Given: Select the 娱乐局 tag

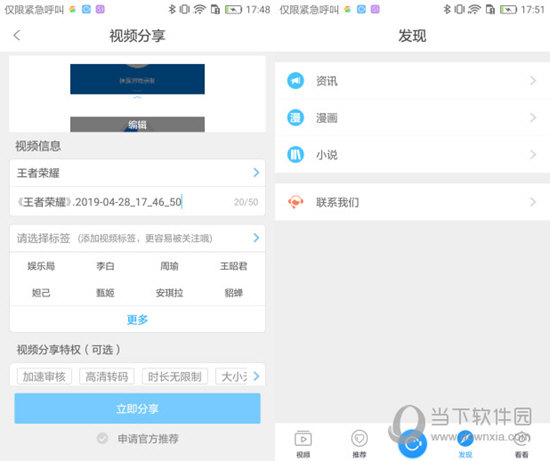Looking at the screenshot, I should (41, 266).
